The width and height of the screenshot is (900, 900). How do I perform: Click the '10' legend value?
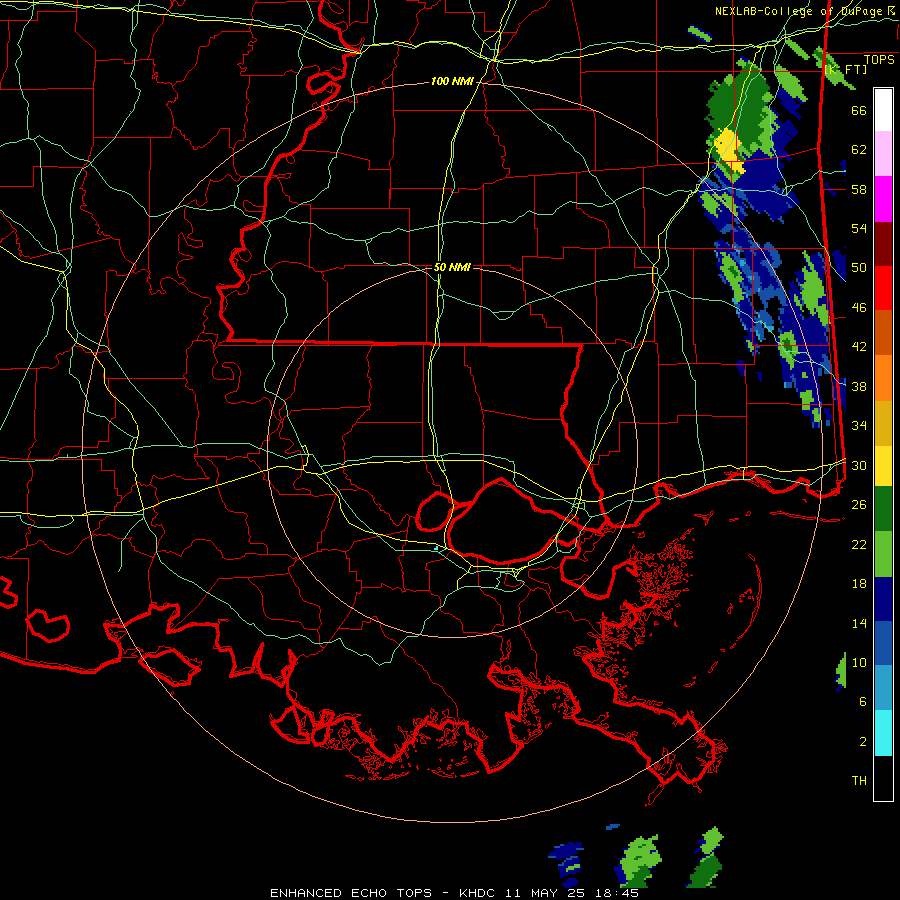coord(859,662)
